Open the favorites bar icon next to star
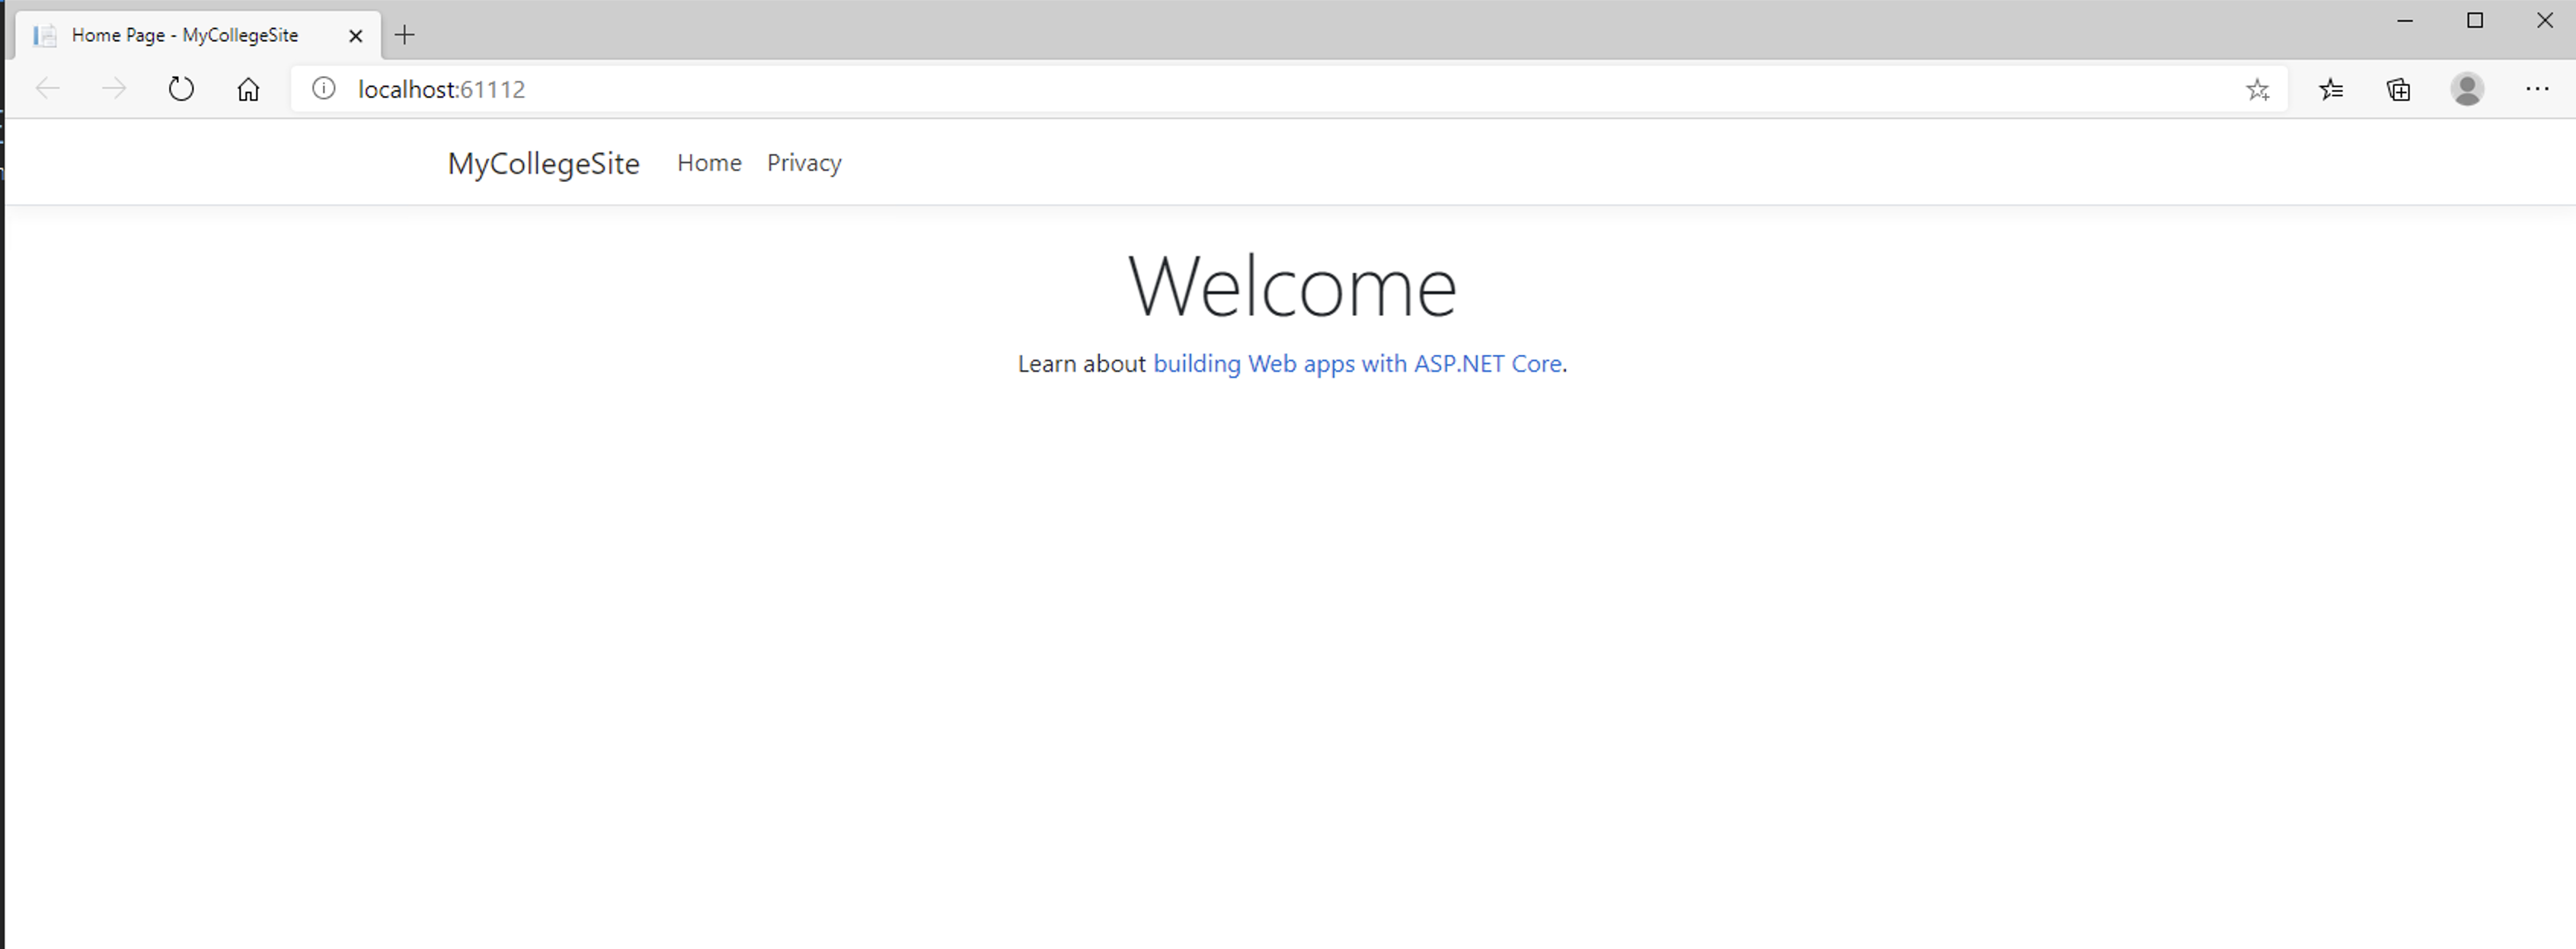2576x949 pixels. (2332, 89)
